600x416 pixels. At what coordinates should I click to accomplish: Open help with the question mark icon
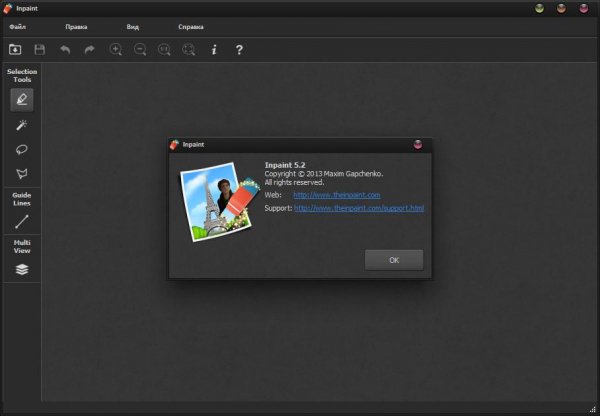239,49
